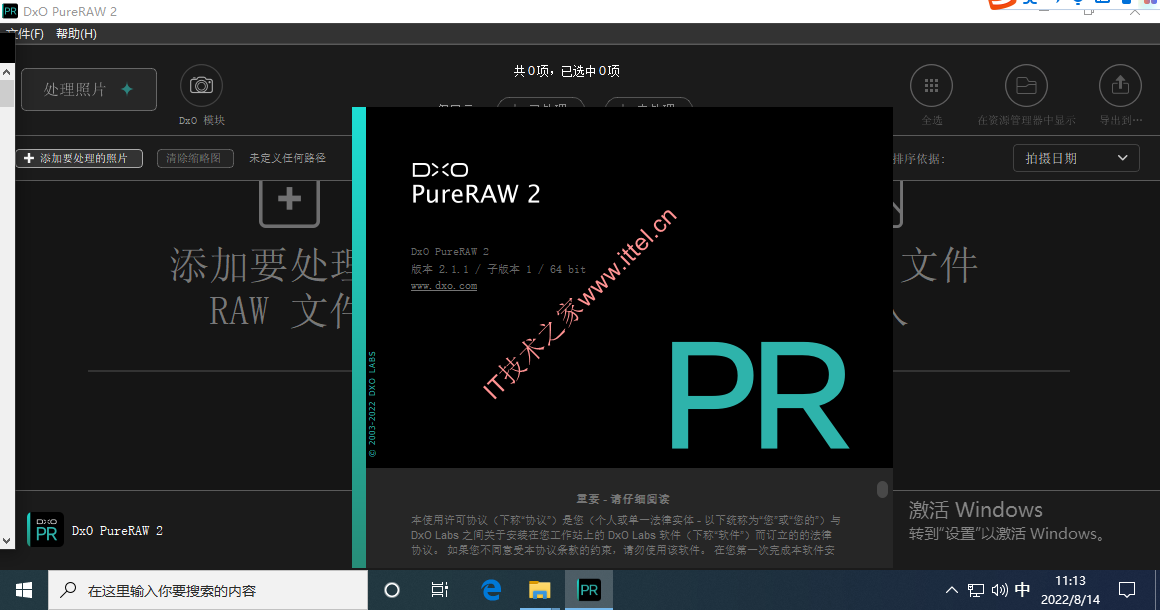Click the 清除缩略图 button

(195, 158)
